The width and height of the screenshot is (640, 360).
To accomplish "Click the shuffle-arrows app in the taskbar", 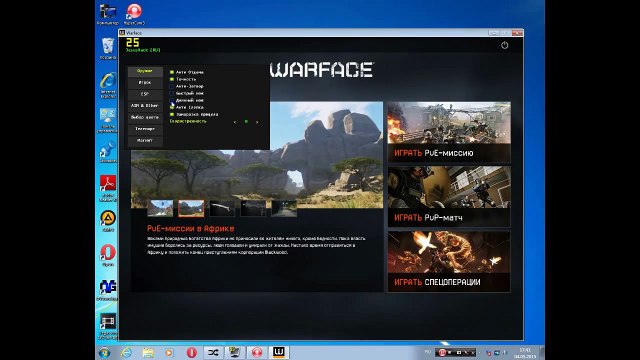I will pos(213,352).
